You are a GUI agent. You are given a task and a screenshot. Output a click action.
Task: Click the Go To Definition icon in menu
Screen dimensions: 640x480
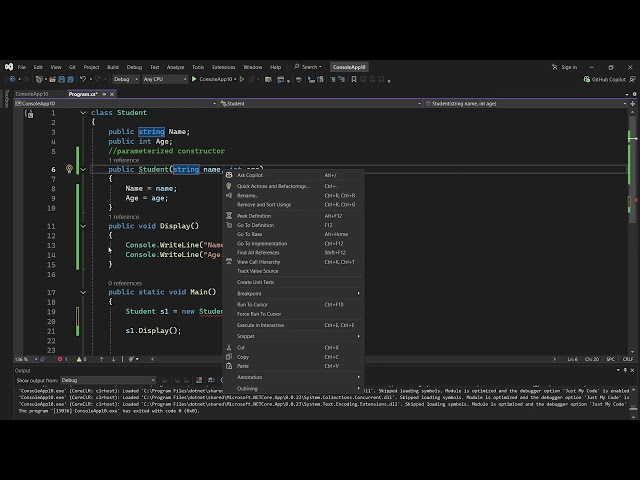[229, 225]
